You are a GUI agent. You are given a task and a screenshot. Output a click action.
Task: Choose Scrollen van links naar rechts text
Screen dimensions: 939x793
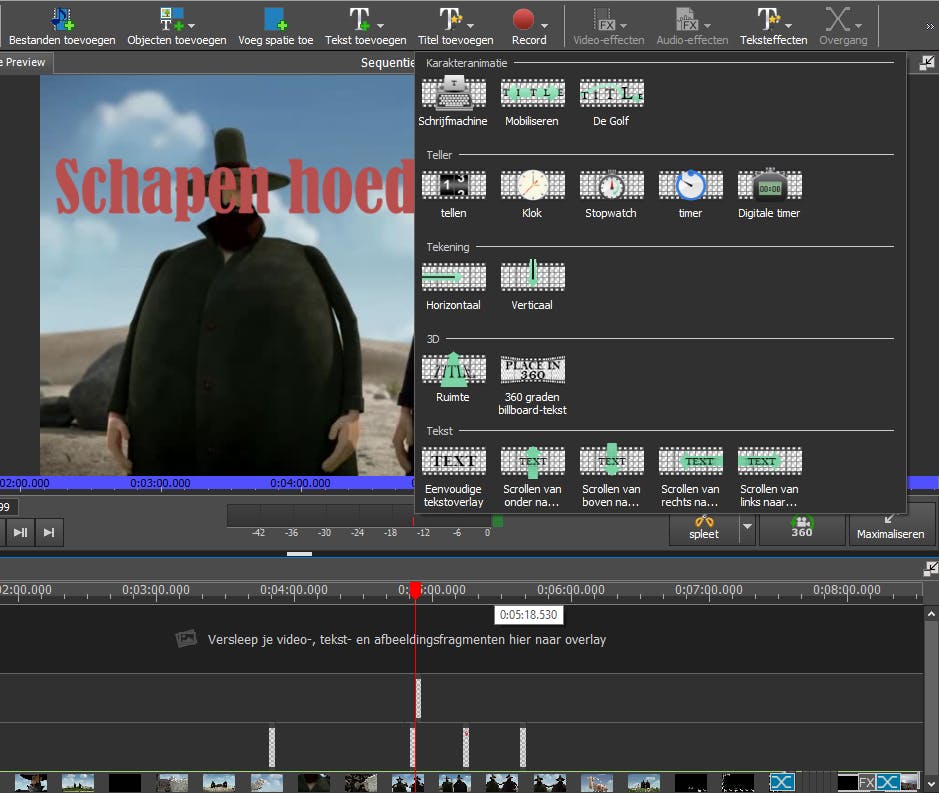[x=769, y=477]
